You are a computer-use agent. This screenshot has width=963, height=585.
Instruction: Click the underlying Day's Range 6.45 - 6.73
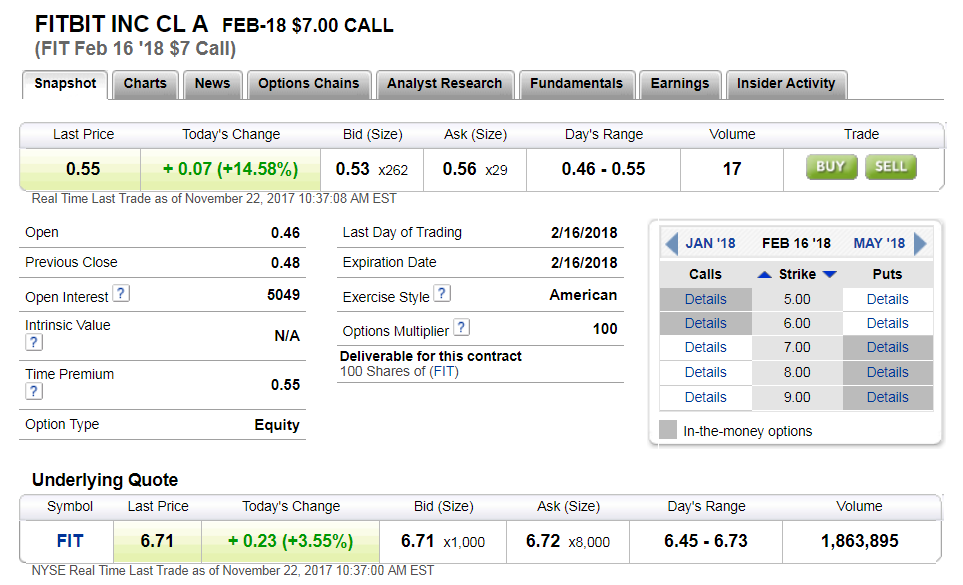pyautogui.click(x=706, y=541)
